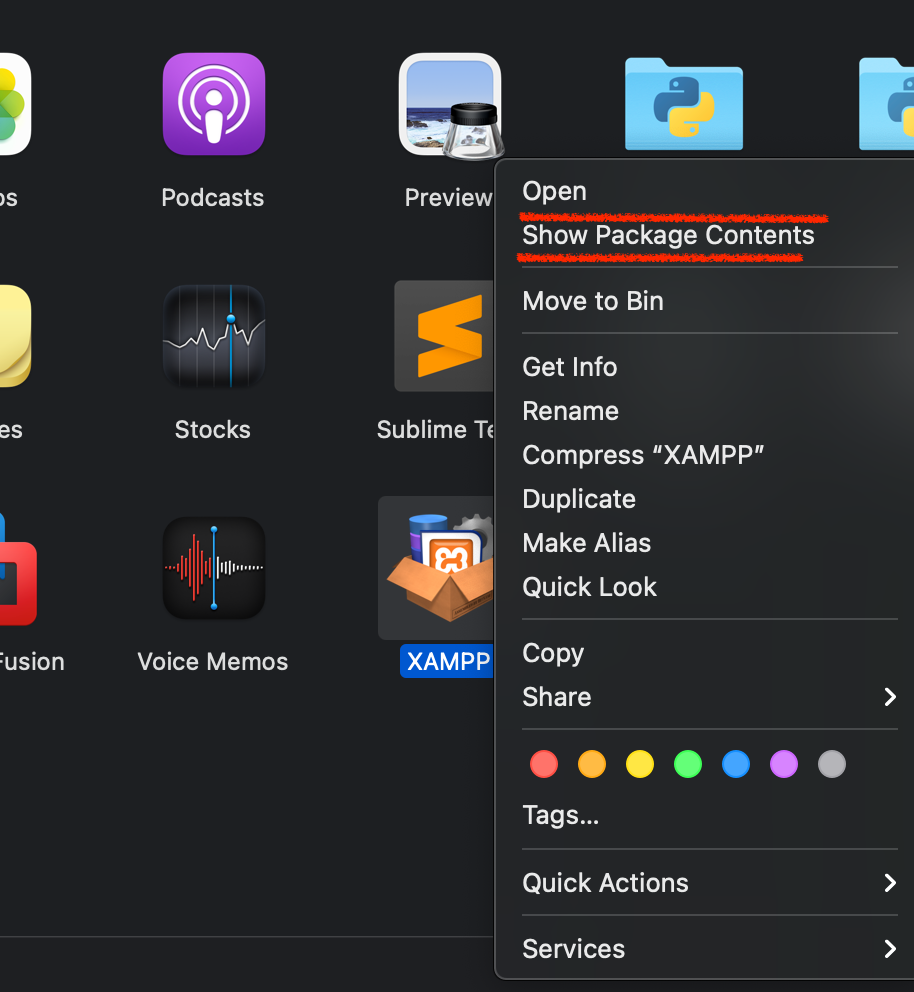This screenshot has height=992, width=914.
Task: Select the Preview app icon
Action: tap(451, 105)
